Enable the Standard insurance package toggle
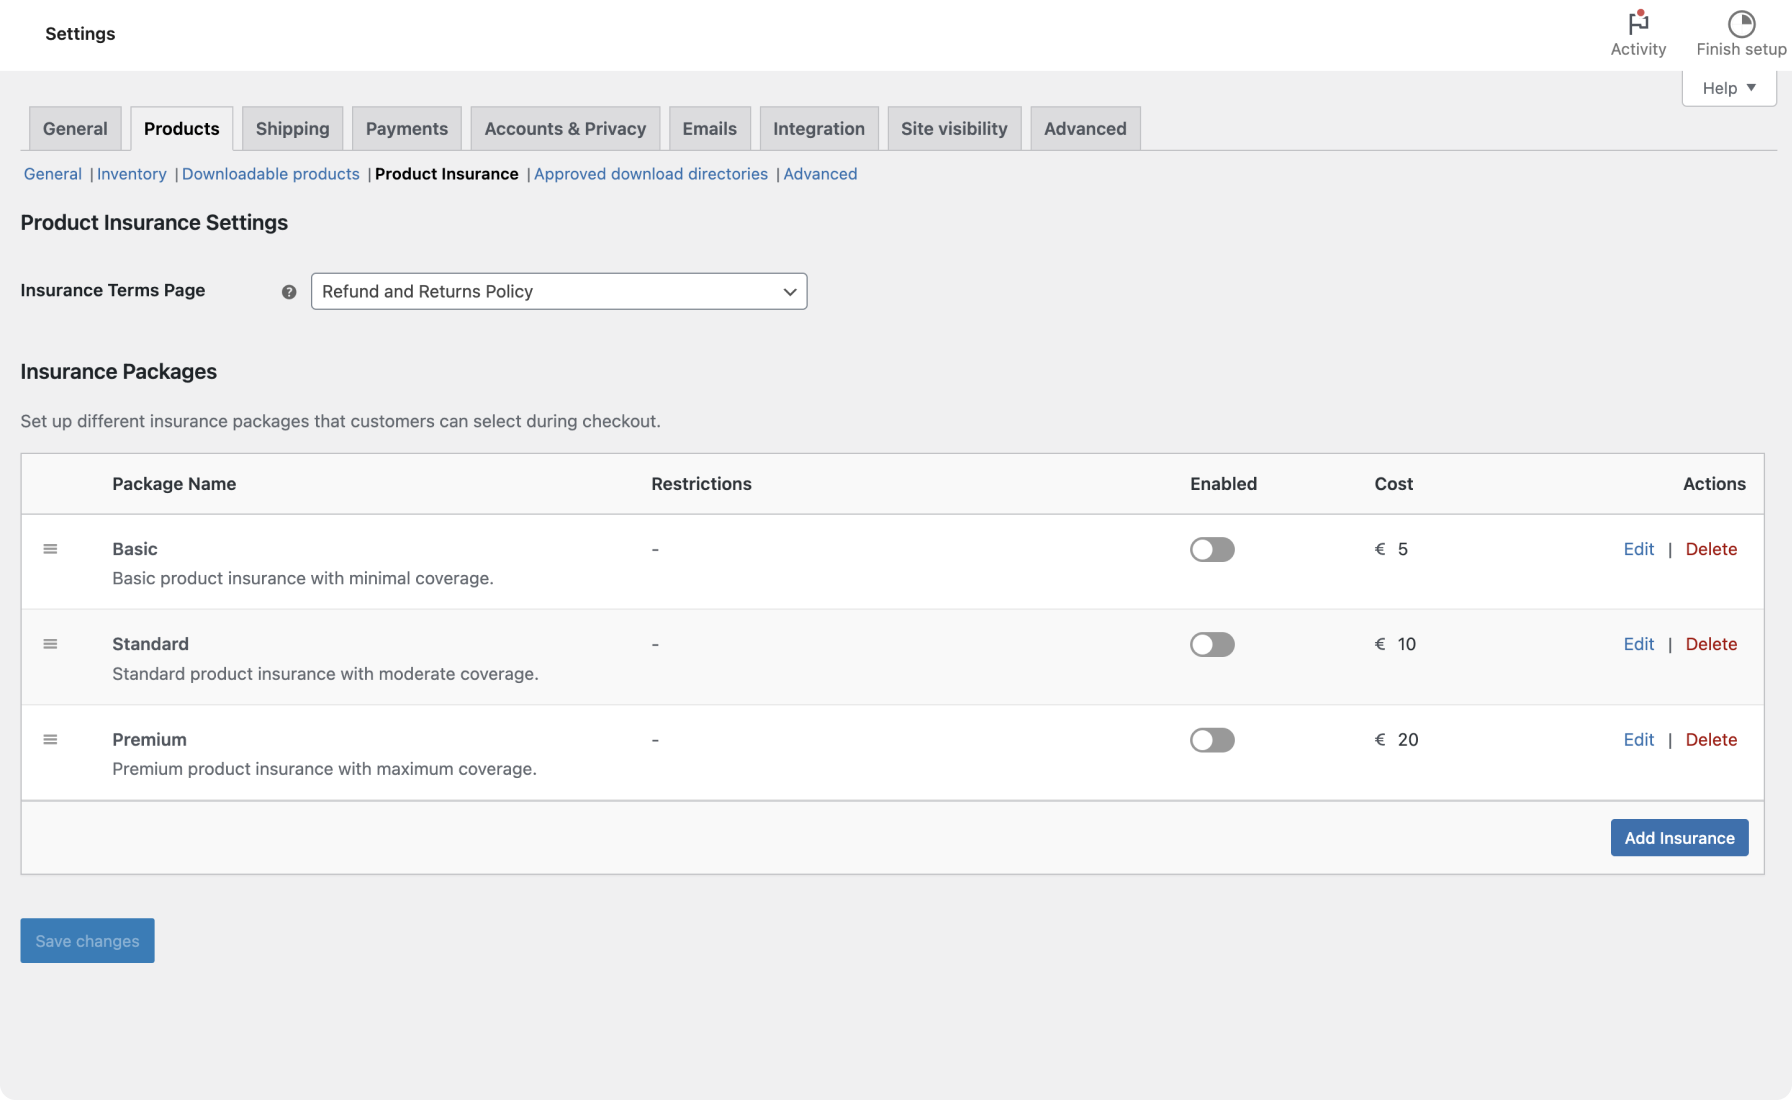 (x=1211, y=644)
